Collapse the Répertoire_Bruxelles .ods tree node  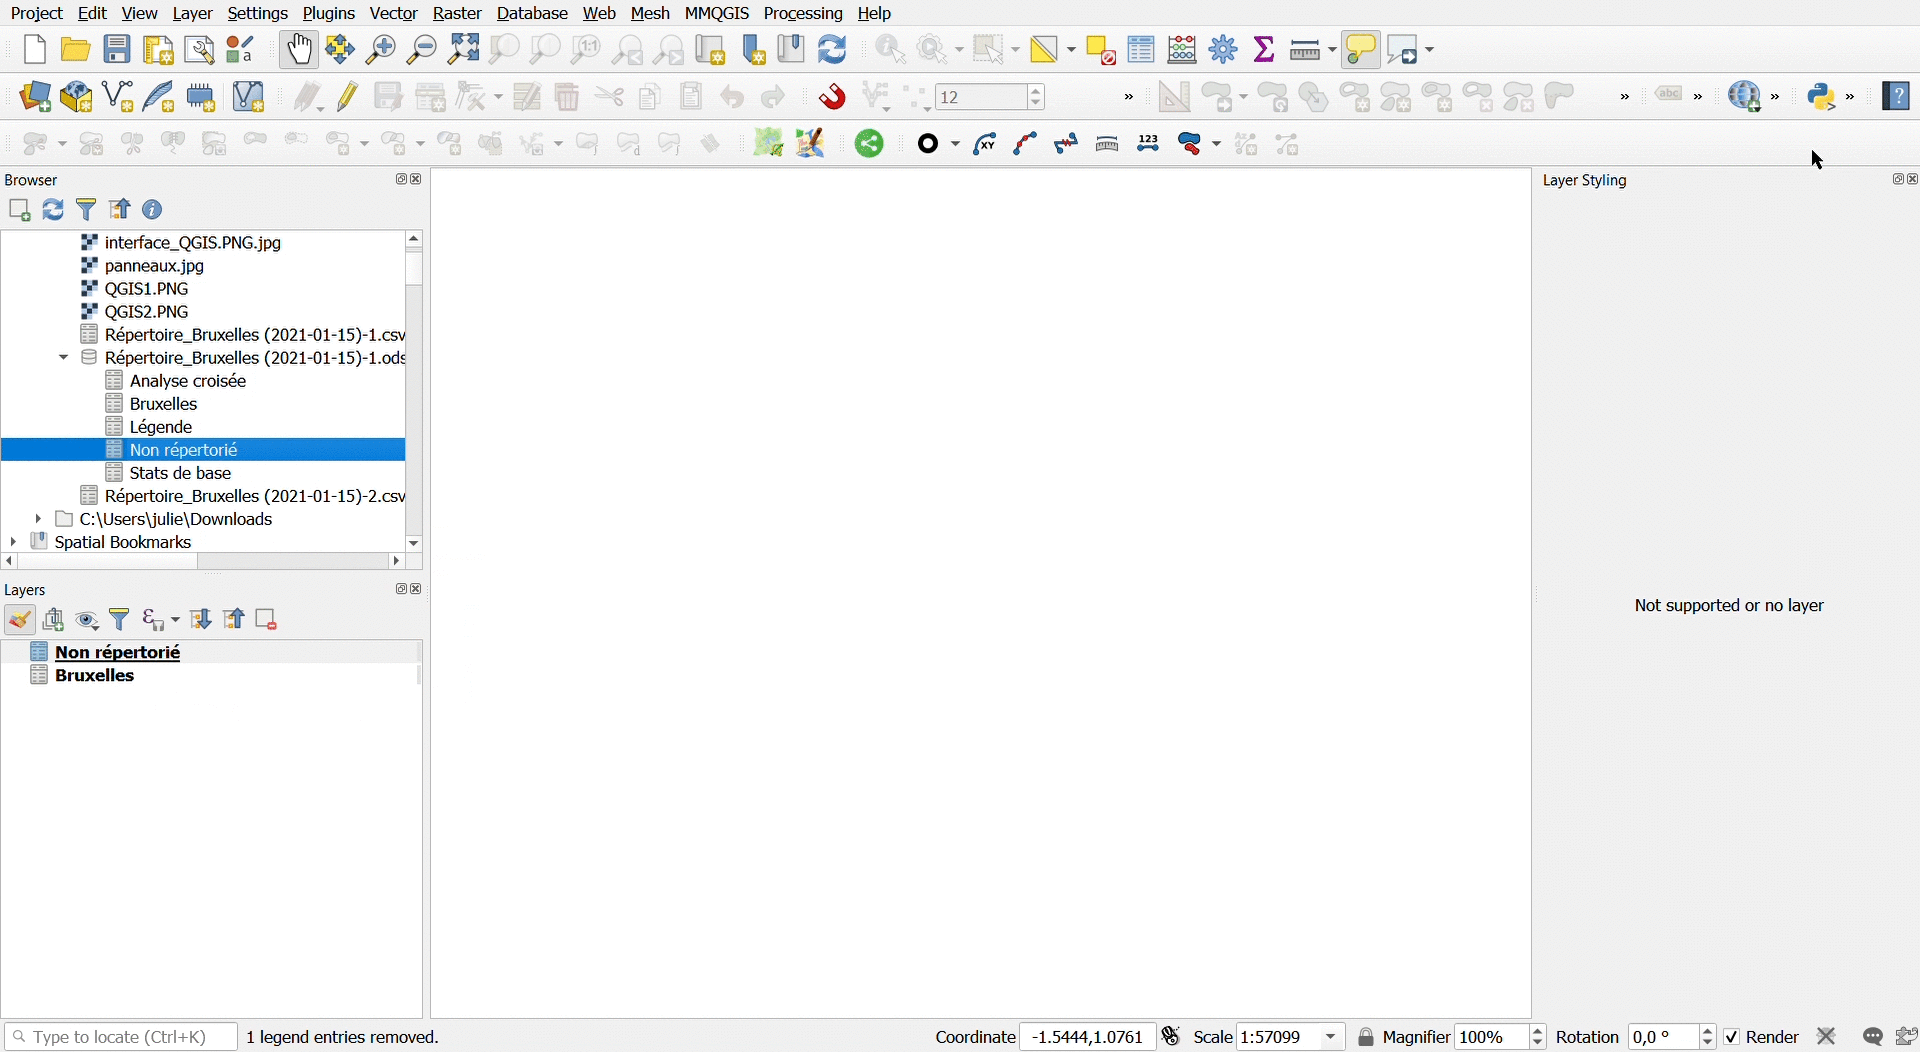click(64, 358)
